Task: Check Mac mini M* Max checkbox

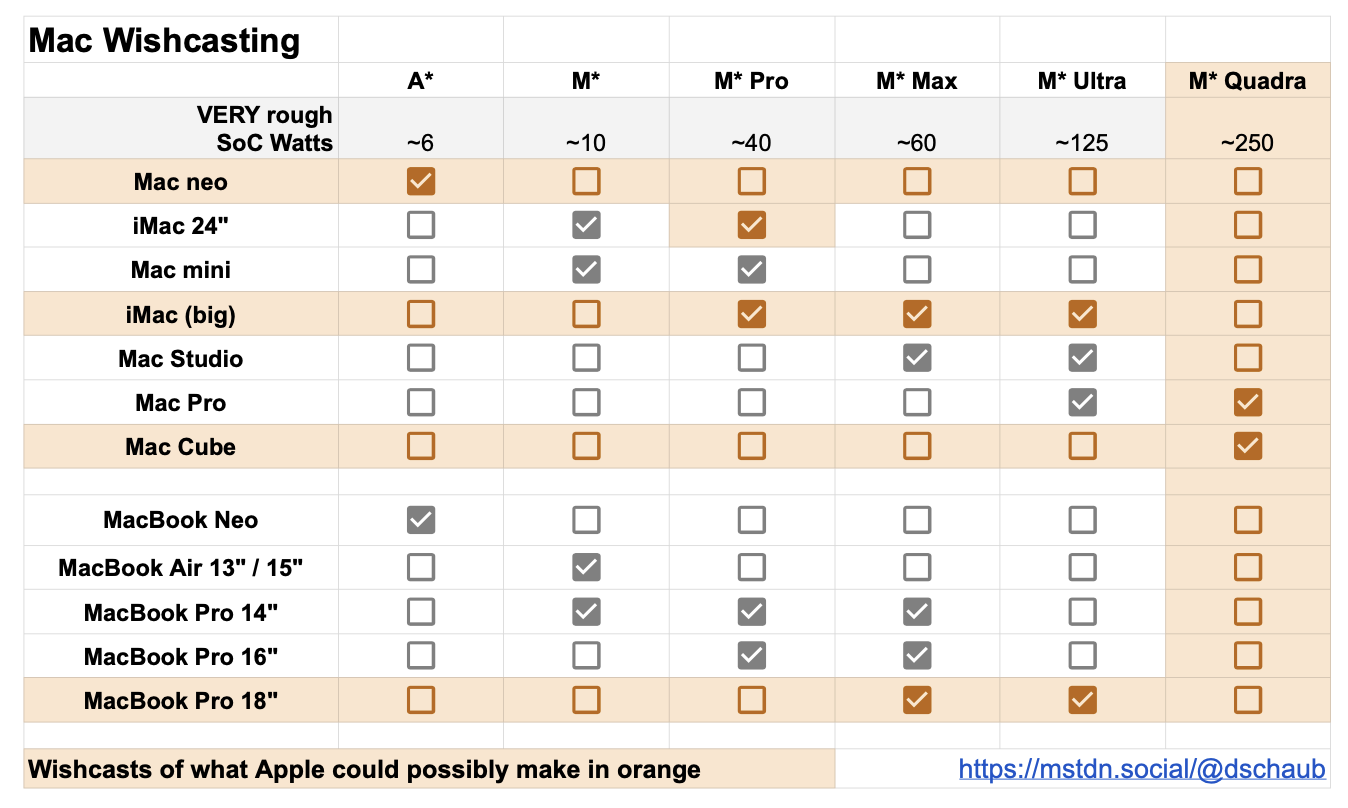Action: (x=917, y=270)
